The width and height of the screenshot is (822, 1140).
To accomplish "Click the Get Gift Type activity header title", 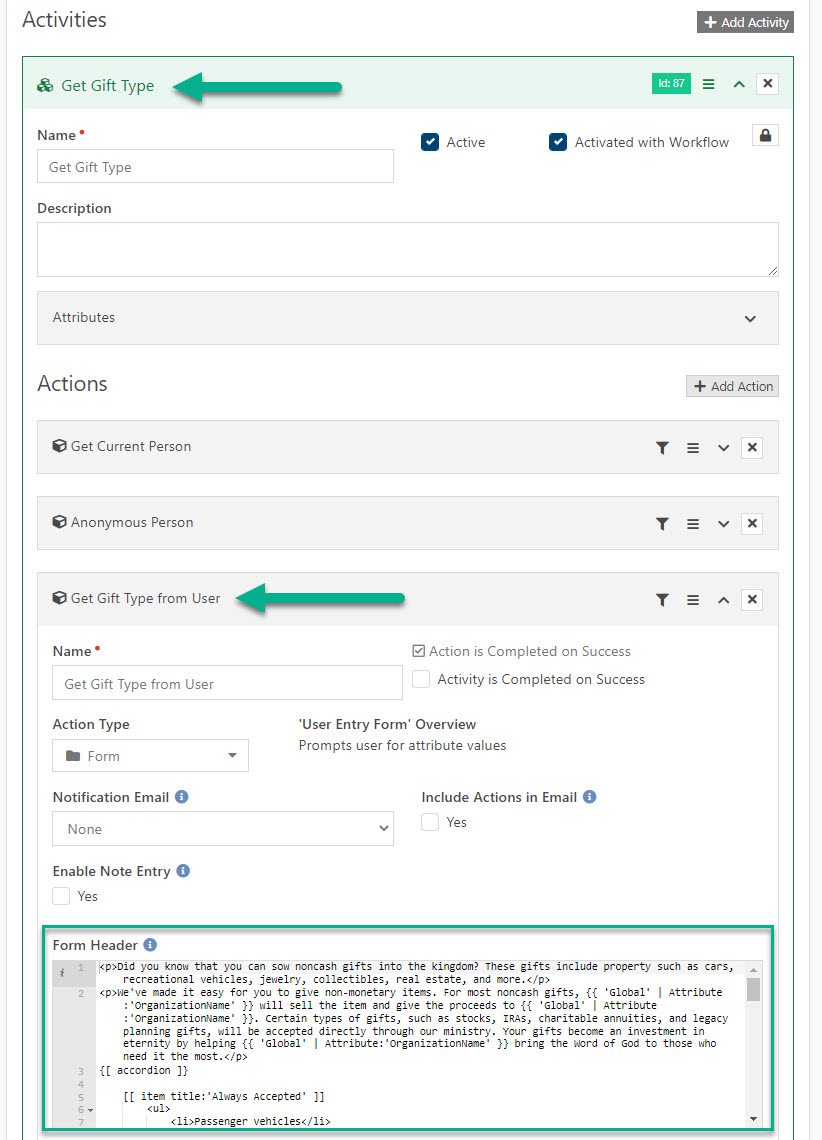I will [x=108, y=86].
